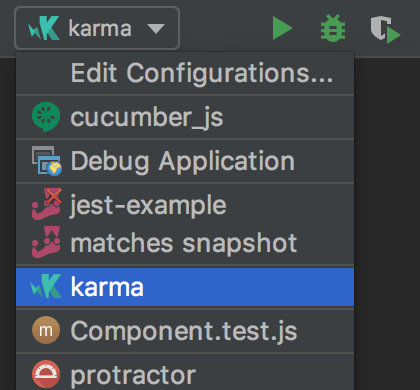Pick the jest-example run configuration
Image resolution: width=420 pixels, height=390 pixels.
[x=185, y=204]
